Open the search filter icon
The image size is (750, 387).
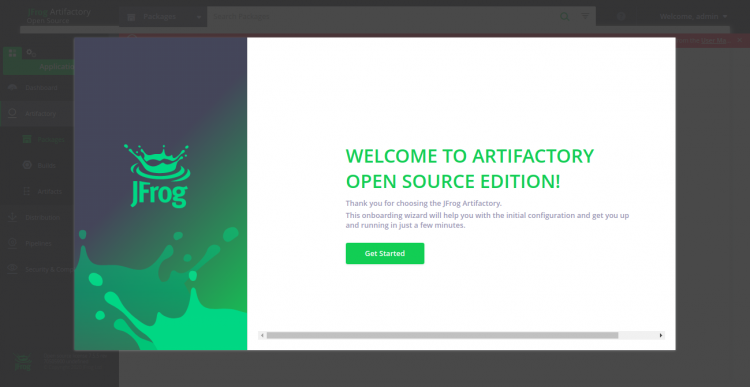point(585,17)
